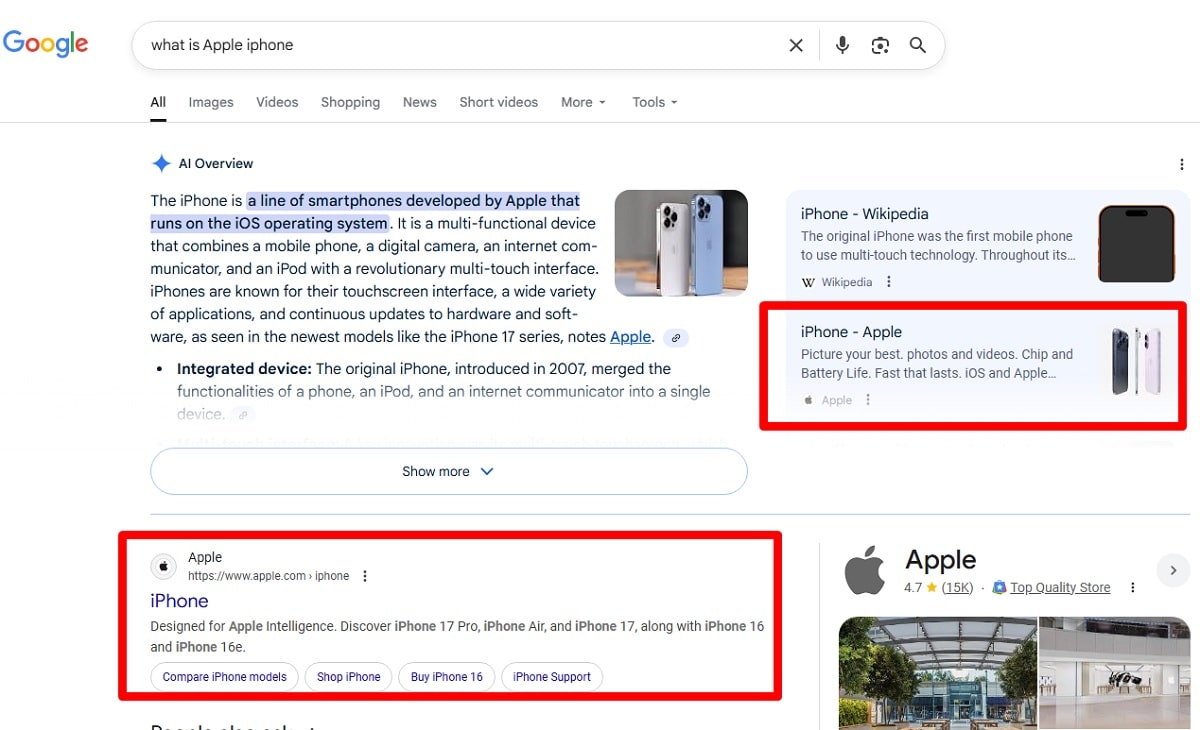Click the Google logo

coord(45,43)
